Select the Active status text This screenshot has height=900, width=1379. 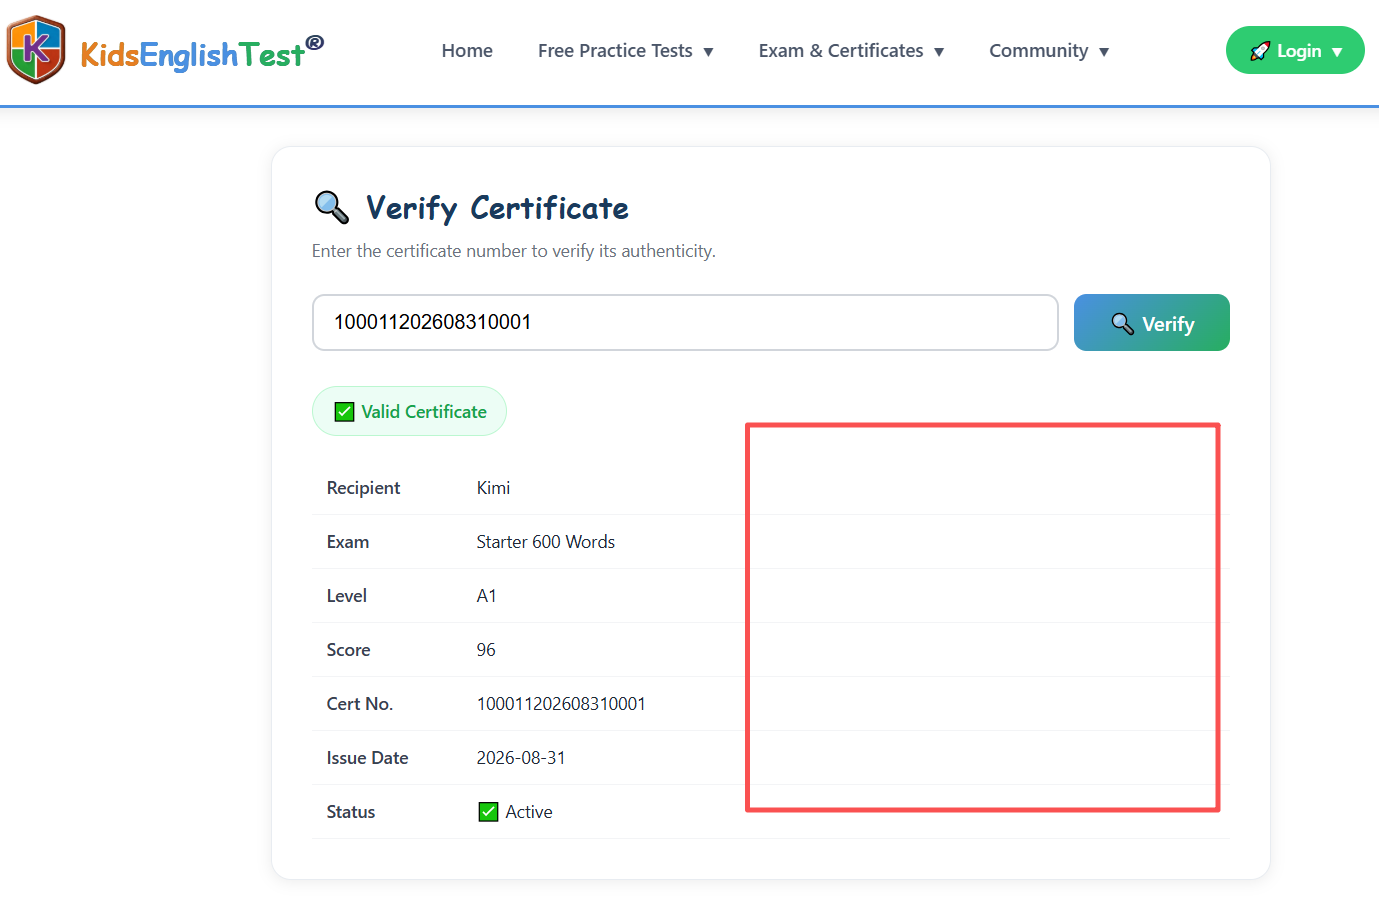(529, 812)
